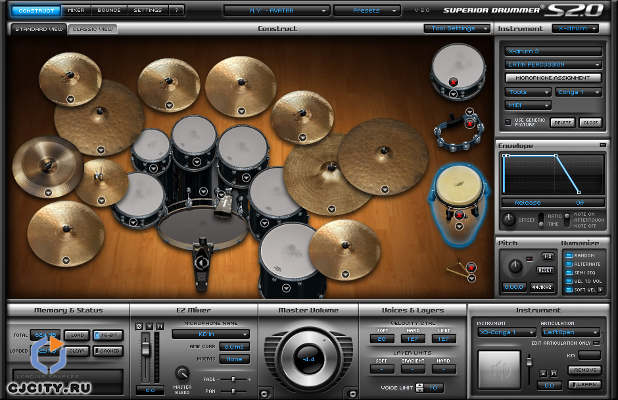618x400 pixels.
Task: Flip the Note On/Aftertouch/Note Off switch
Action: pos(567,220)
